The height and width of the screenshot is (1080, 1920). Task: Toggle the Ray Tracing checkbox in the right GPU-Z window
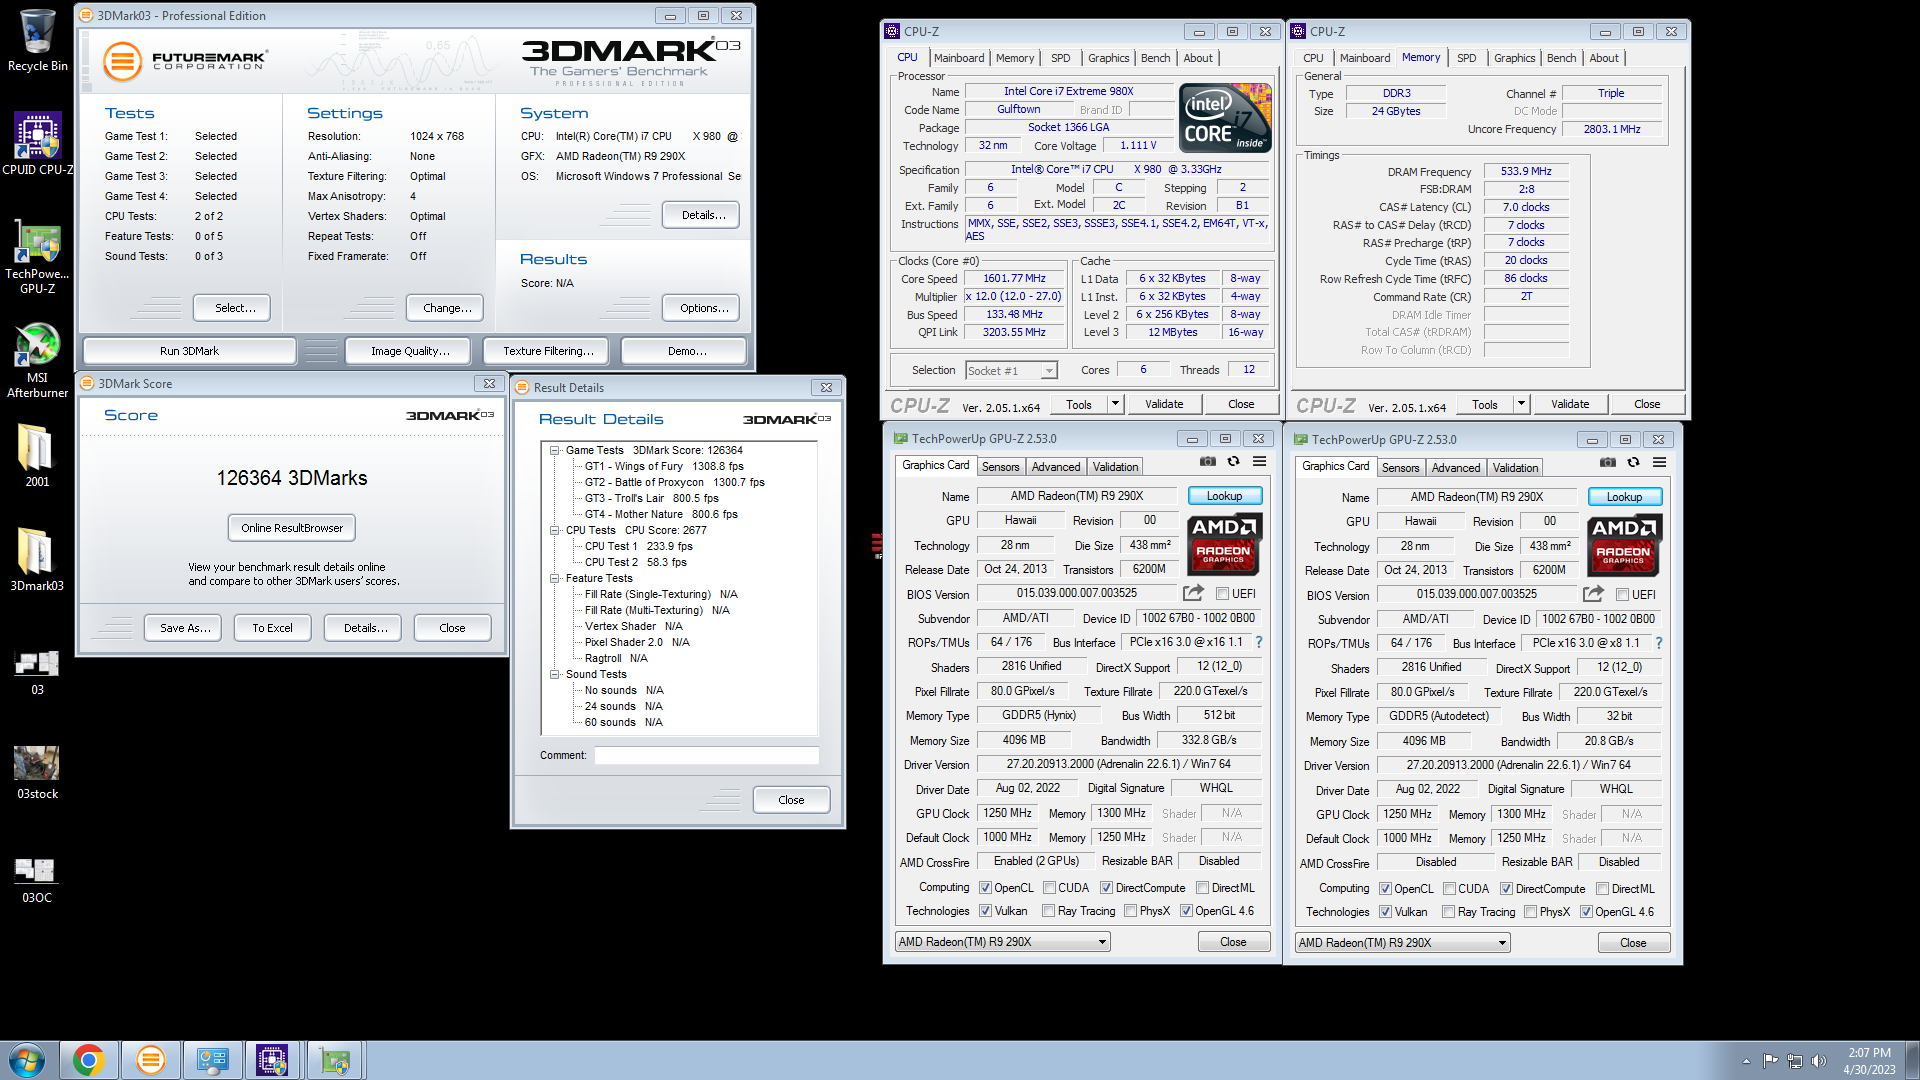coord(1449,912)
